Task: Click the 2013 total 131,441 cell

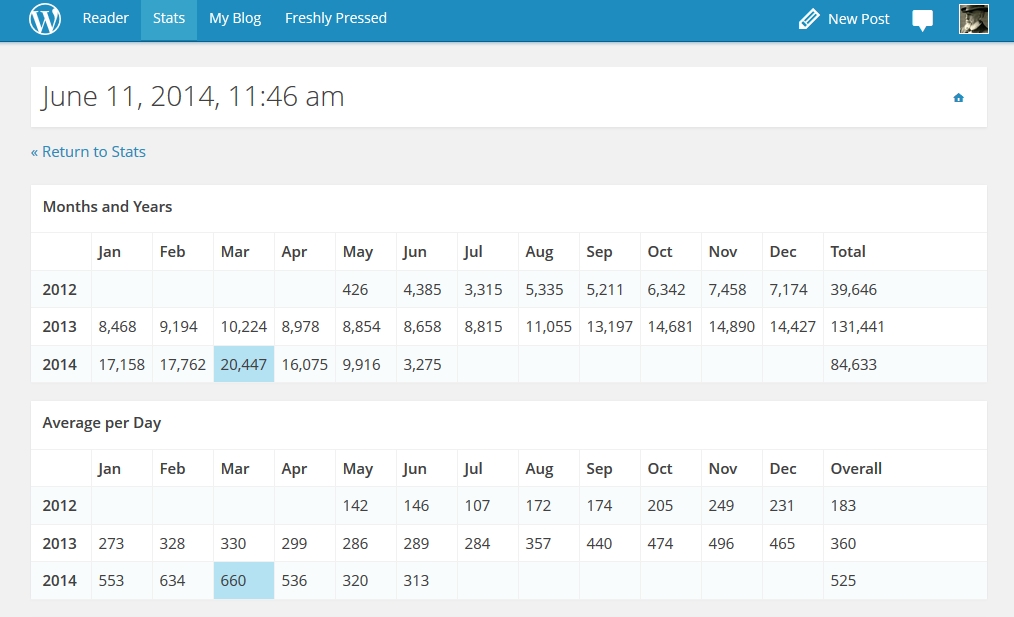Action: pyautogui.click(x=857, y=327)
